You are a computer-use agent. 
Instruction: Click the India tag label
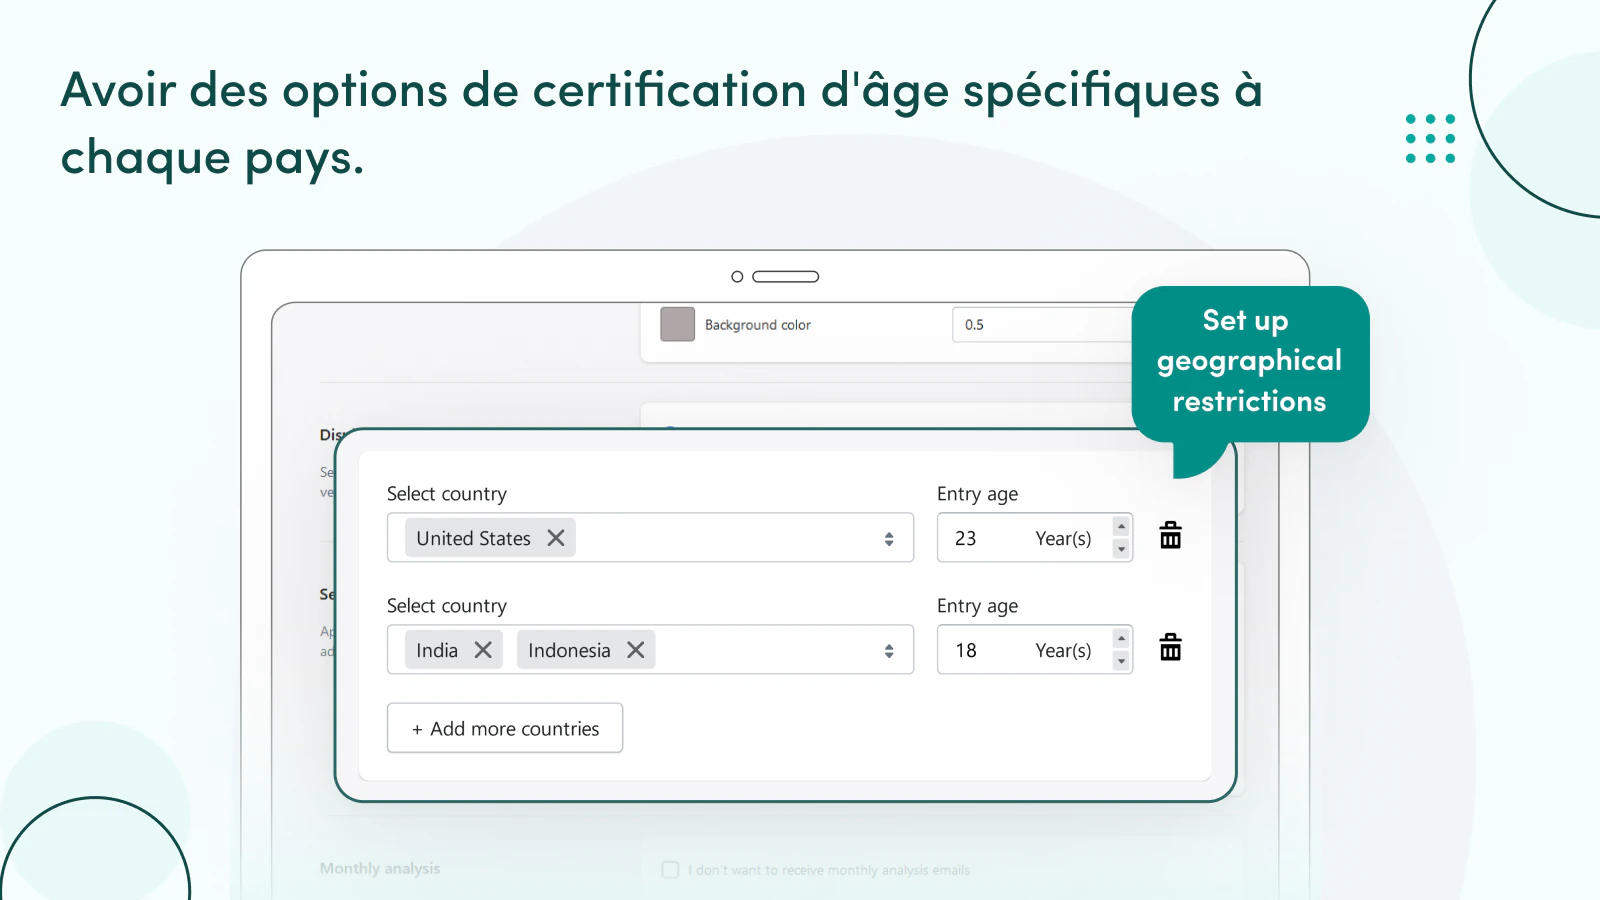point(437,650)
